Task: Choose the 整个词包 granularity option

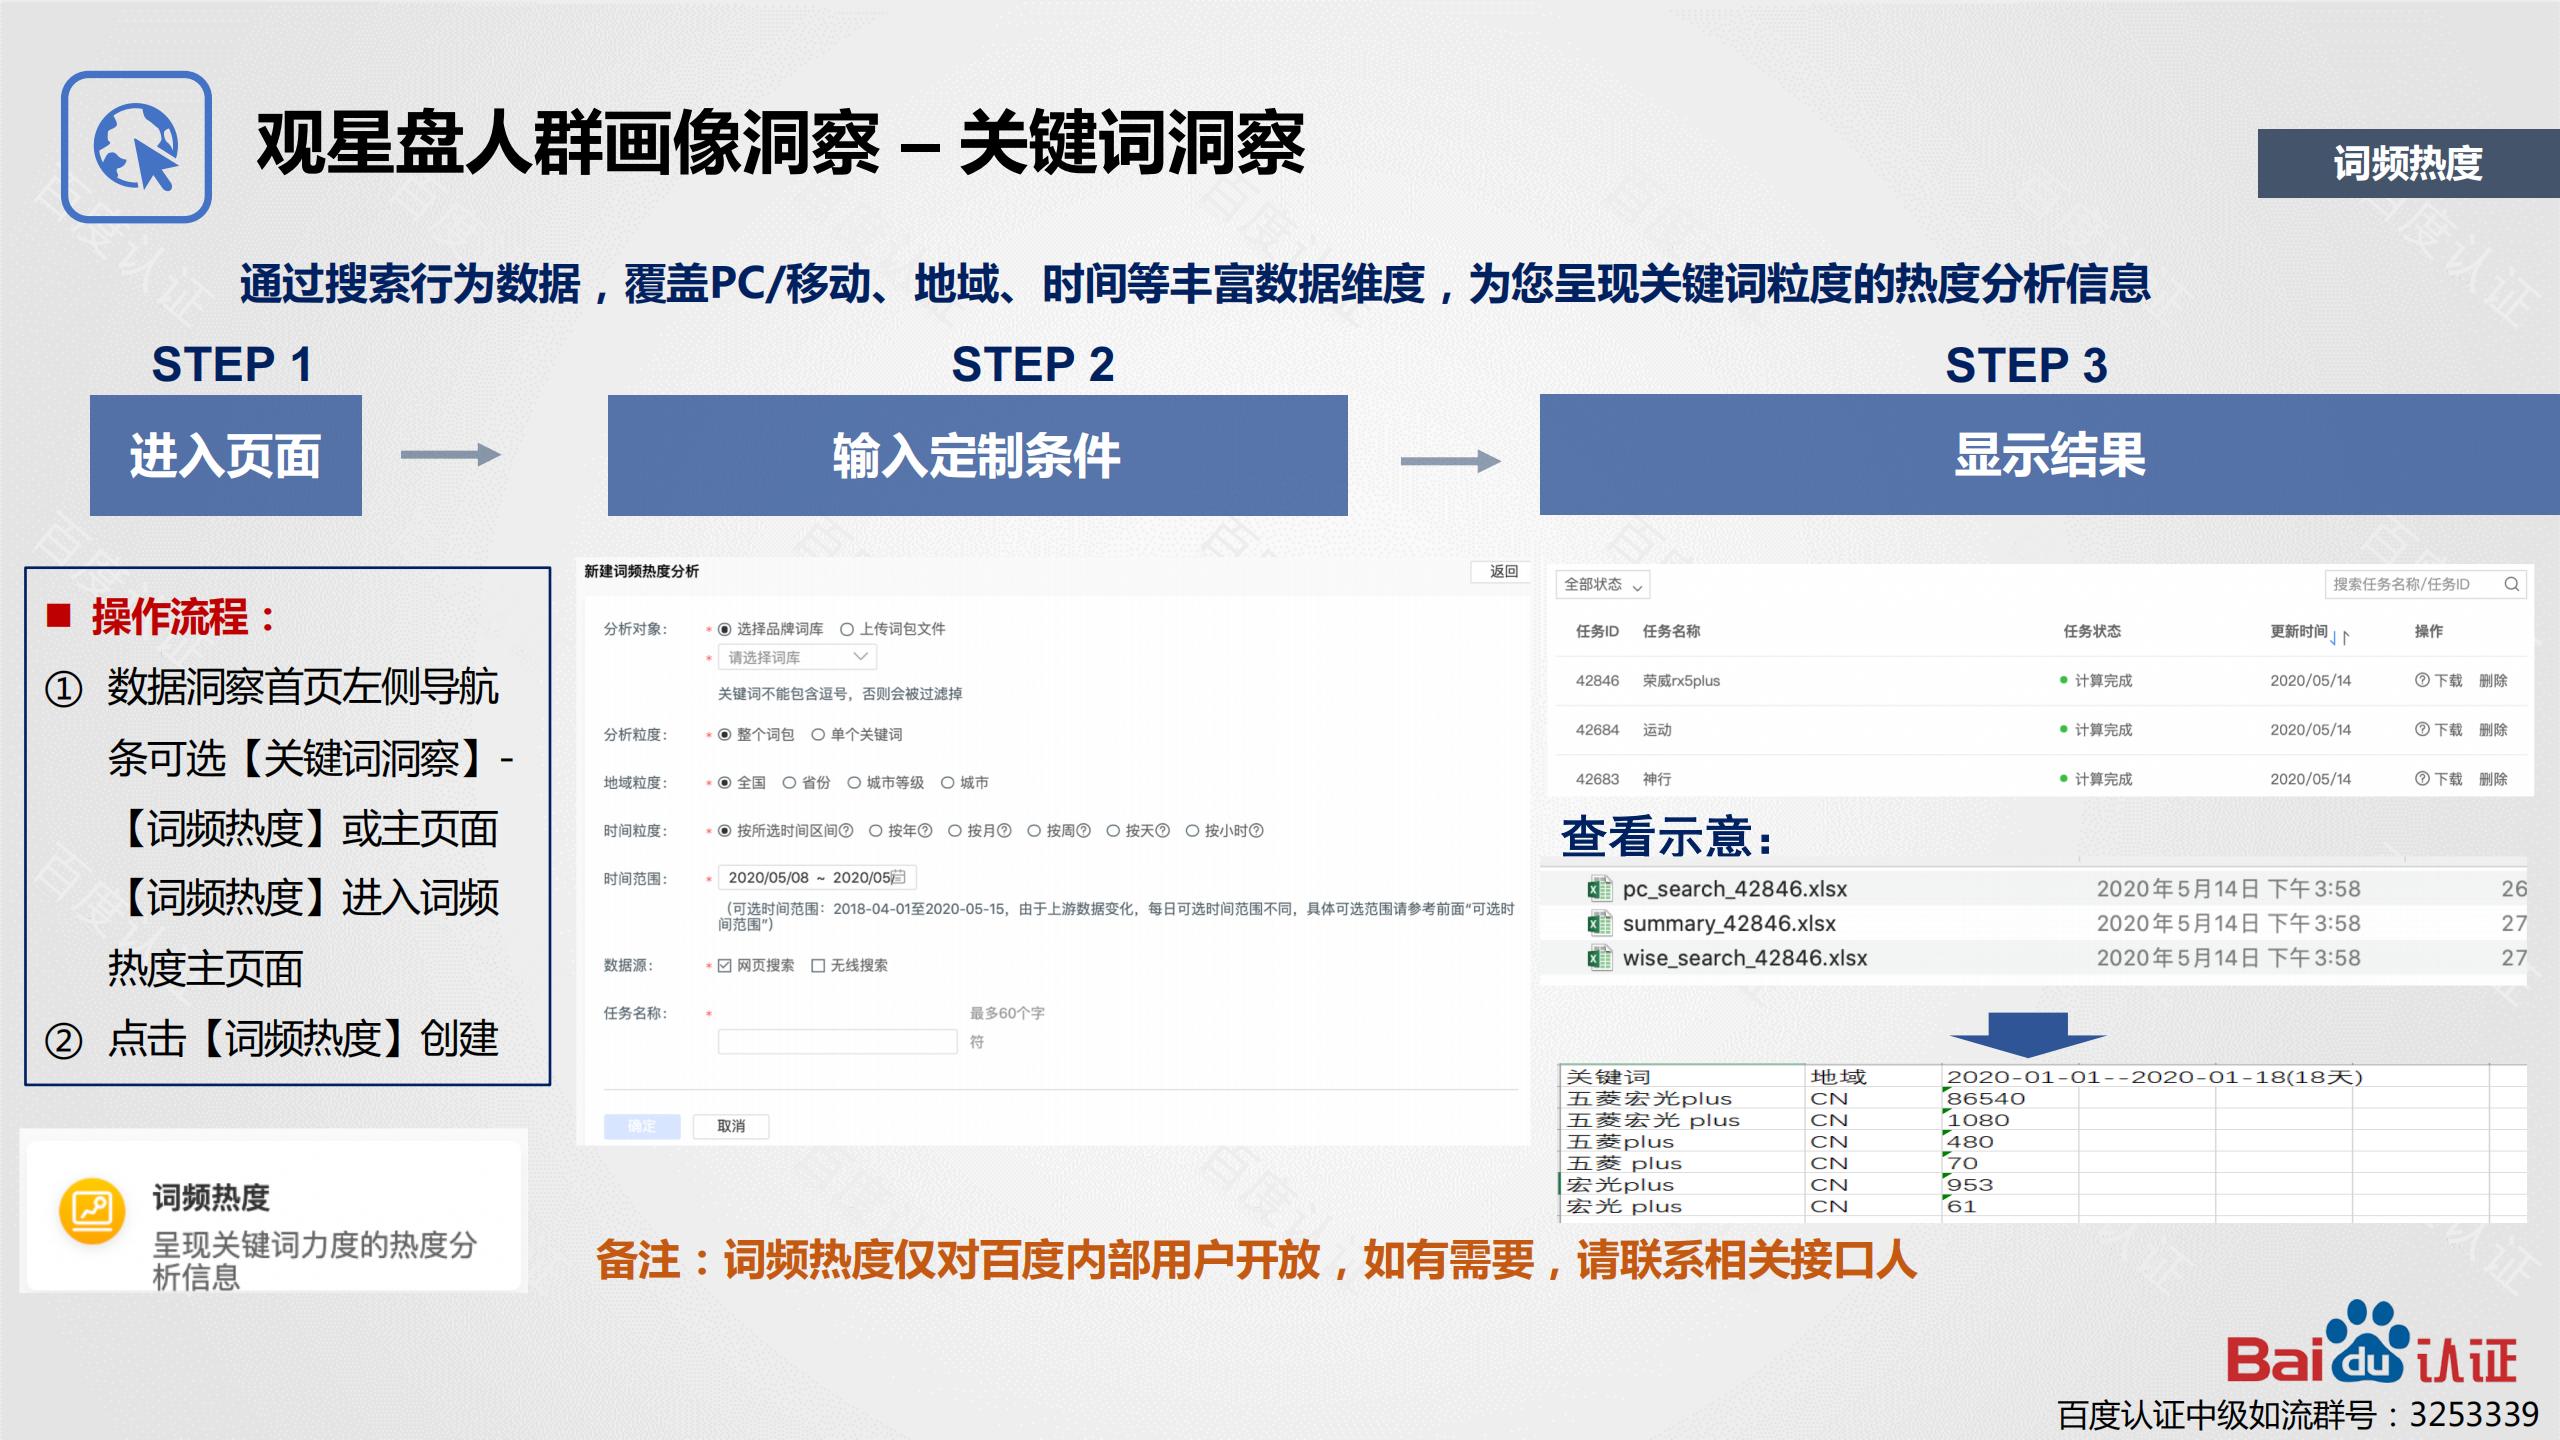Action: (725, 735)
